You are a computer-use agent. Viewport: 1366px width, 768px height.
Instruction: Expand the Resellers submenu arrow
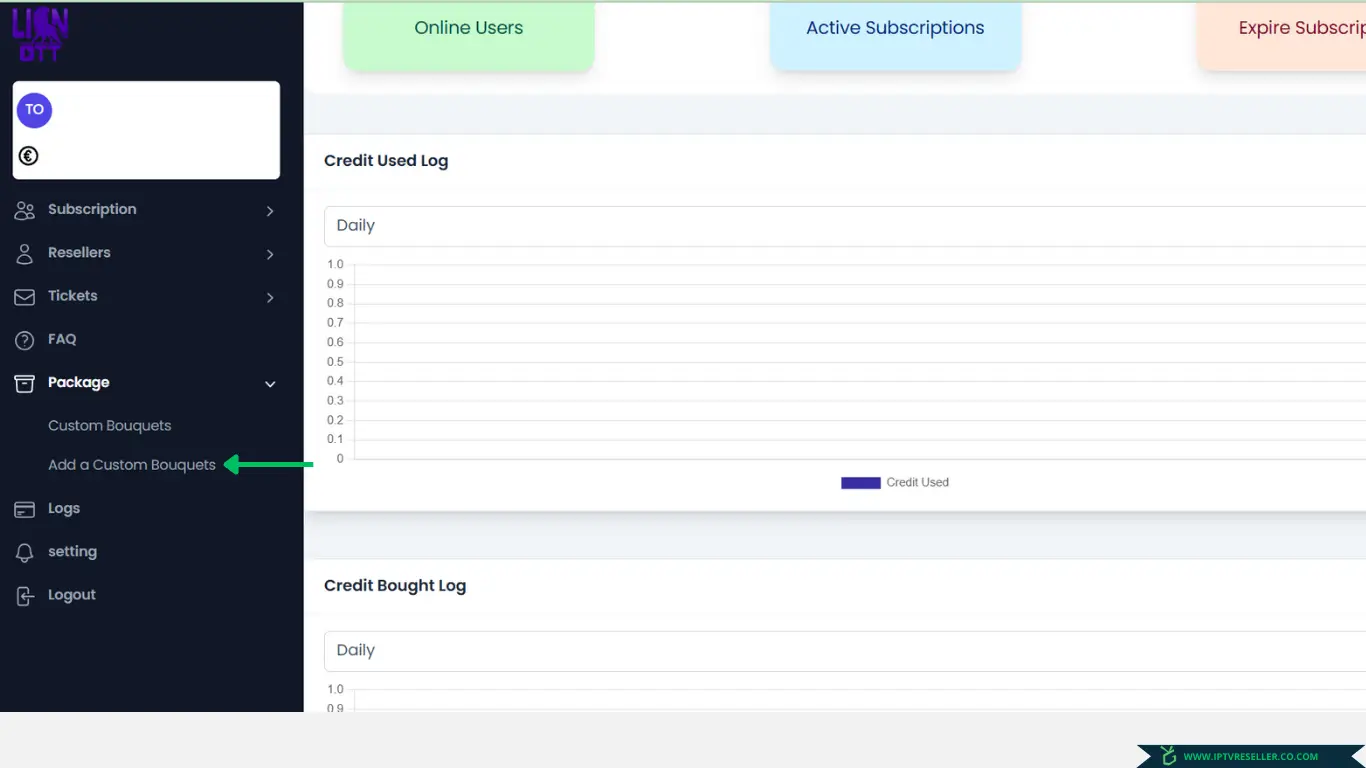270,254
